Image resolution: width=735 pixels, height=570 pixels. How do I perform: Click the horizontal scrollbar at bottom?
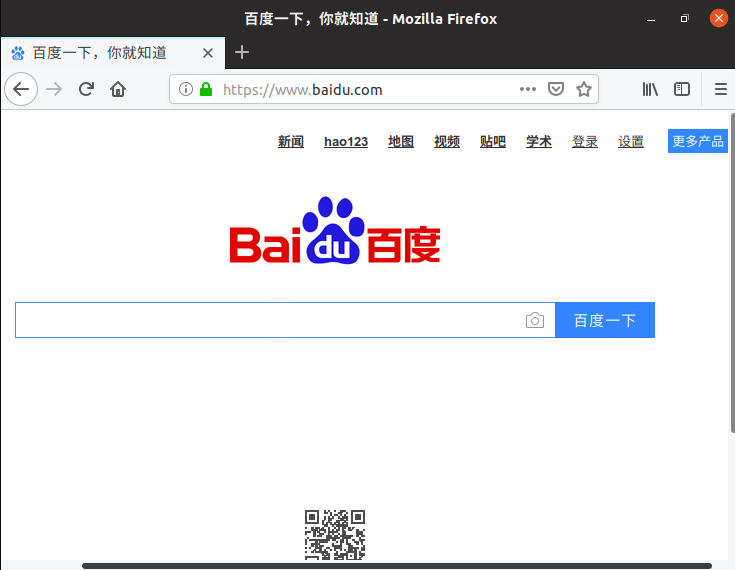397,566
